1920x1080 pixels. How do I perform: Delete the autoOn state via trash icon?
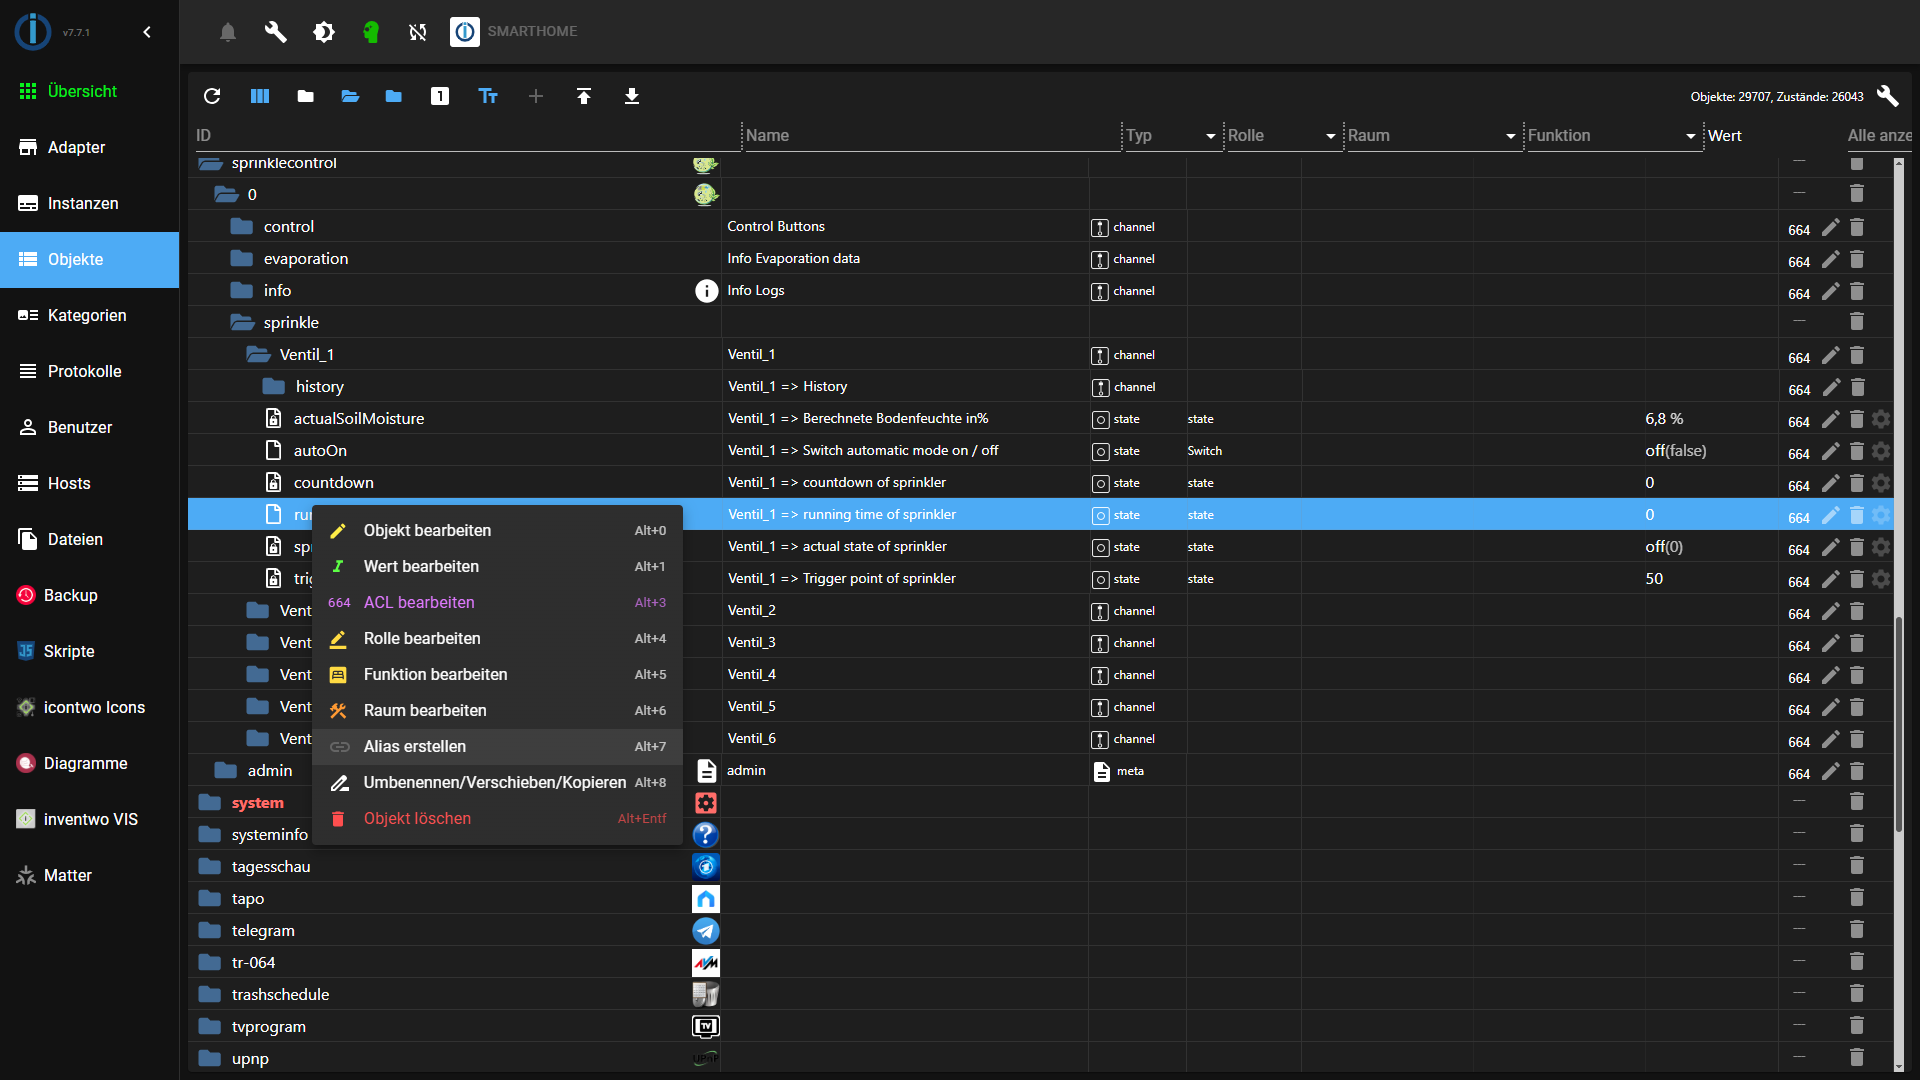[1857, 451]
